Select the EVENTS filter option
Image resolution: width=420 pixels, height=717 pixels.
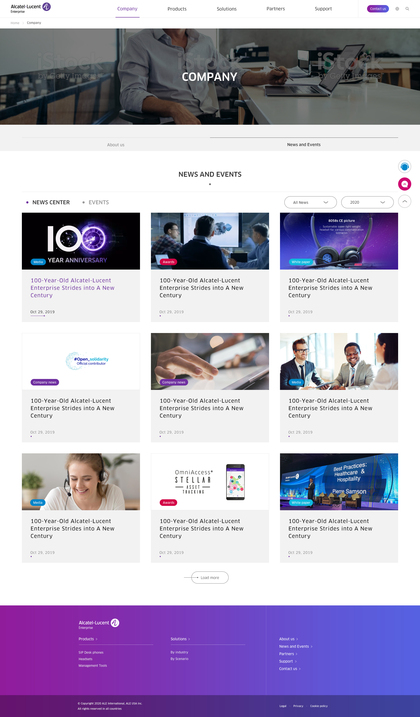coord(98,202)
